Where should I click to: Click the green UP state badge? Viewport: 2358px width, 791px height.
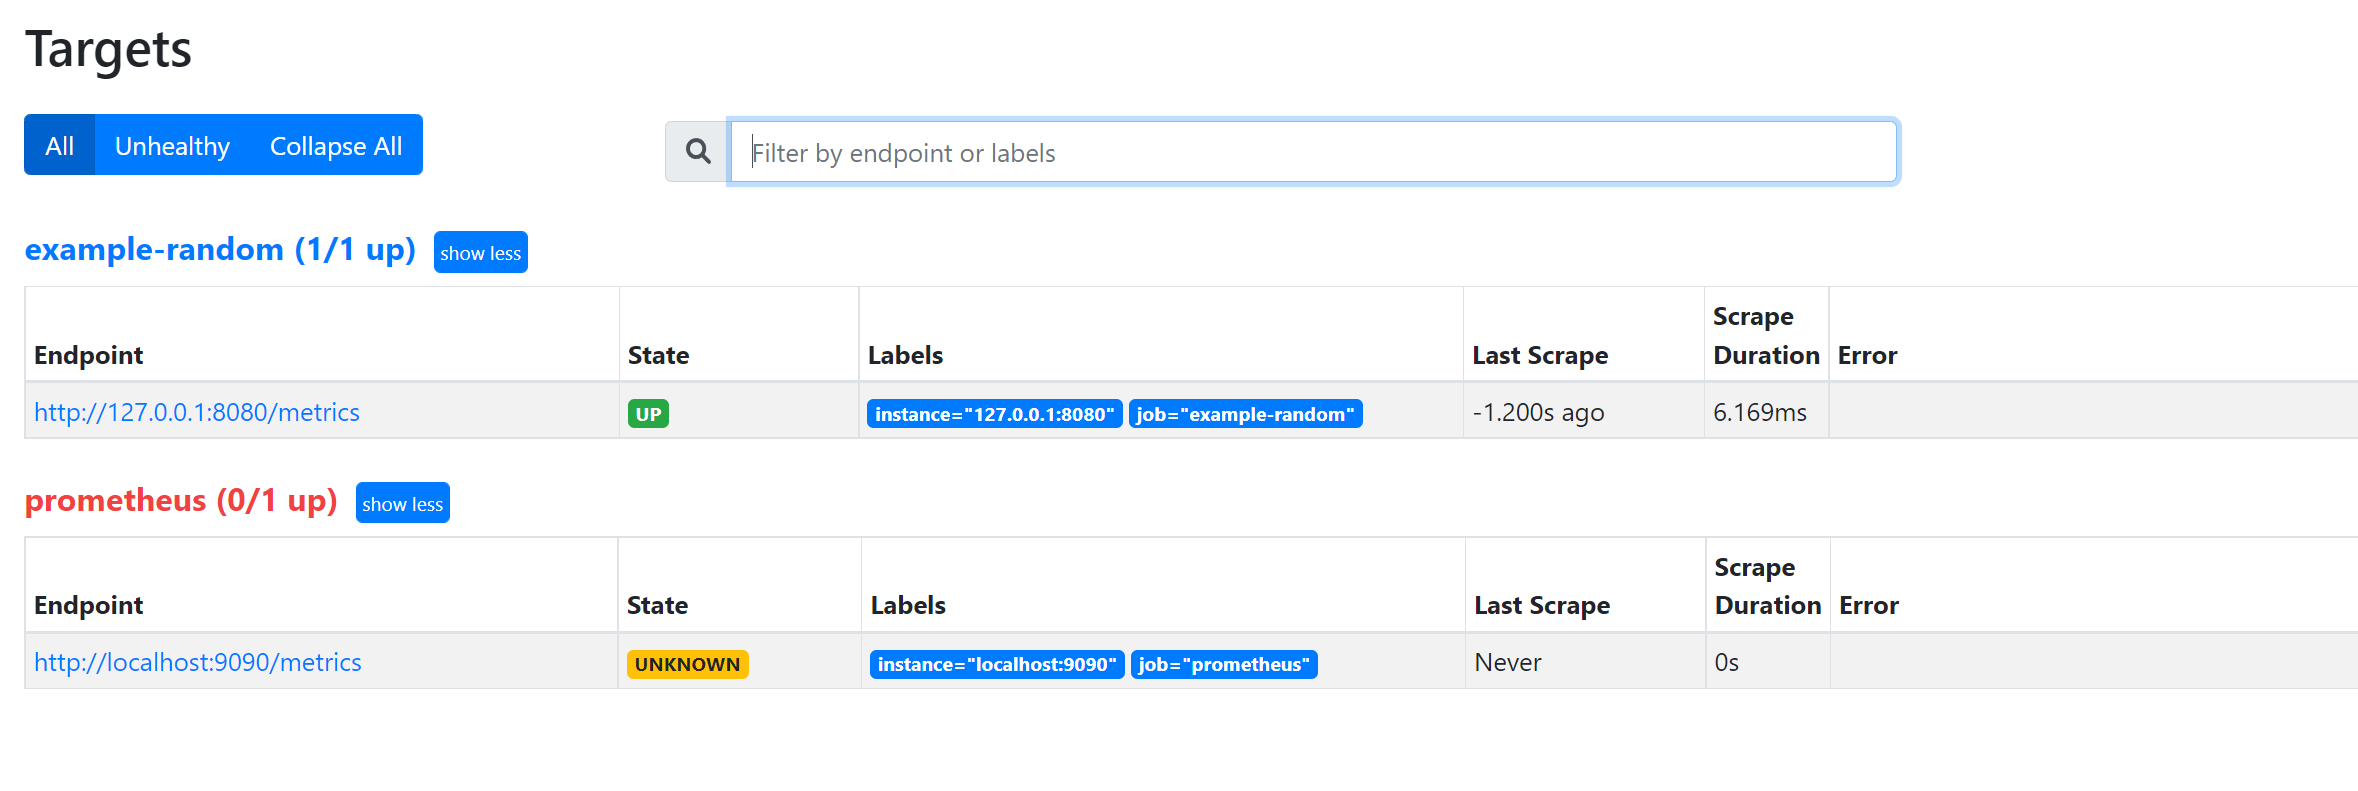coord(648,414)
